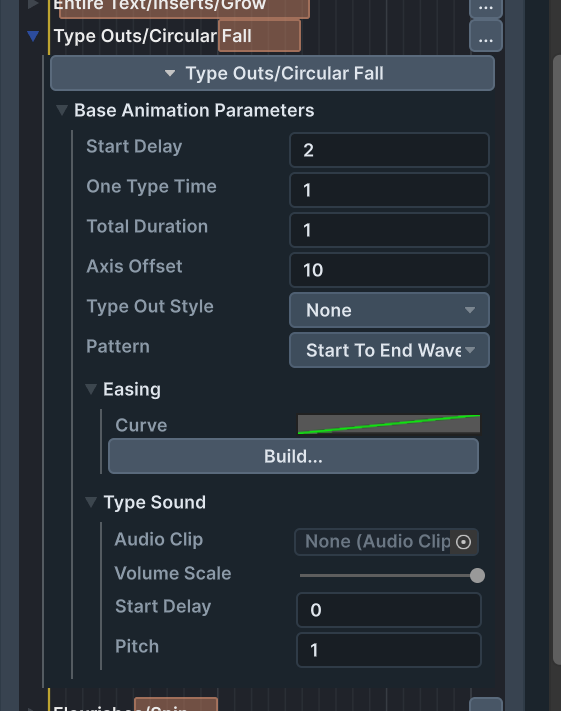The width and height of the screenshot is (561, 711).
Task: Collapse the Type Sound foldout
Action: click(91, 502)
